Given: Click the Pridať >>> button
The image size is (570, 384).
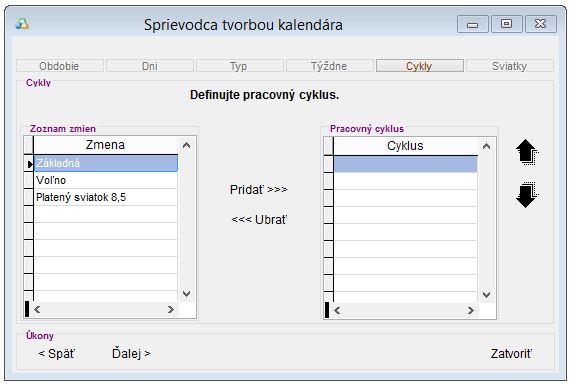Looking at the screenshot, I should (x=258, y=189).
